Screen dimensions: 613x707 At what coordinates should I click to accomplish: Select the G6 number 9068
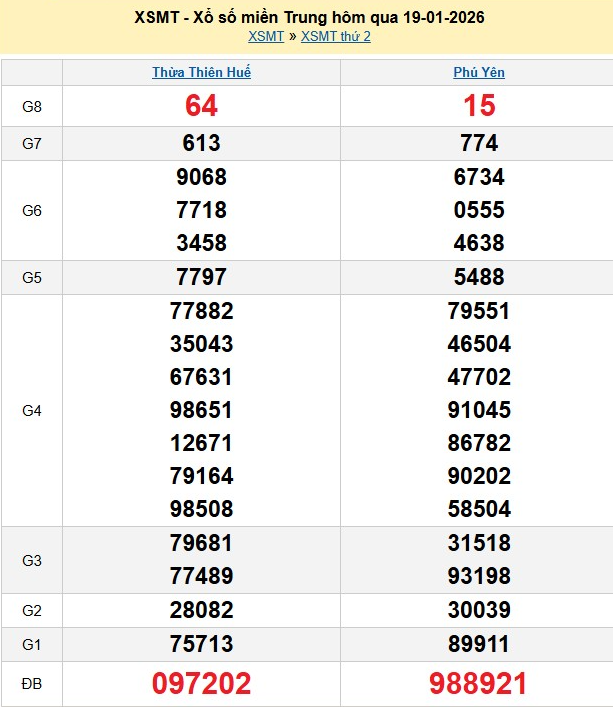point(201,177)
